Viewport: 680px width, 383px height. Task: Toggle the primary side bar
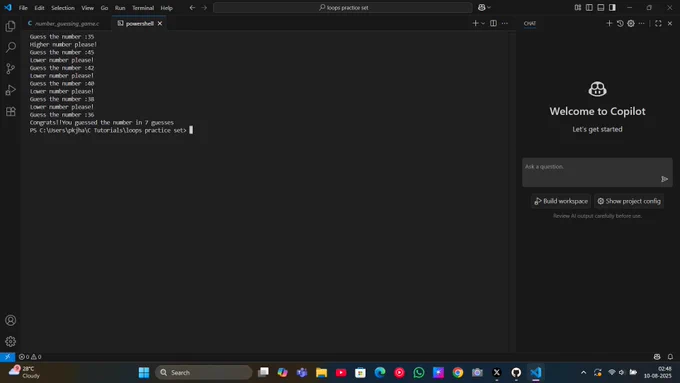point(589,7)
